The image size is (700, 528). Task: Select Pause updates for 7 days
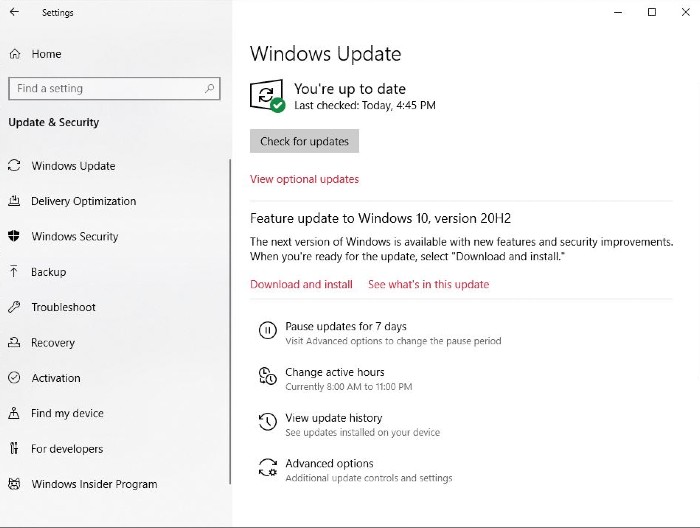pos(346,326)
